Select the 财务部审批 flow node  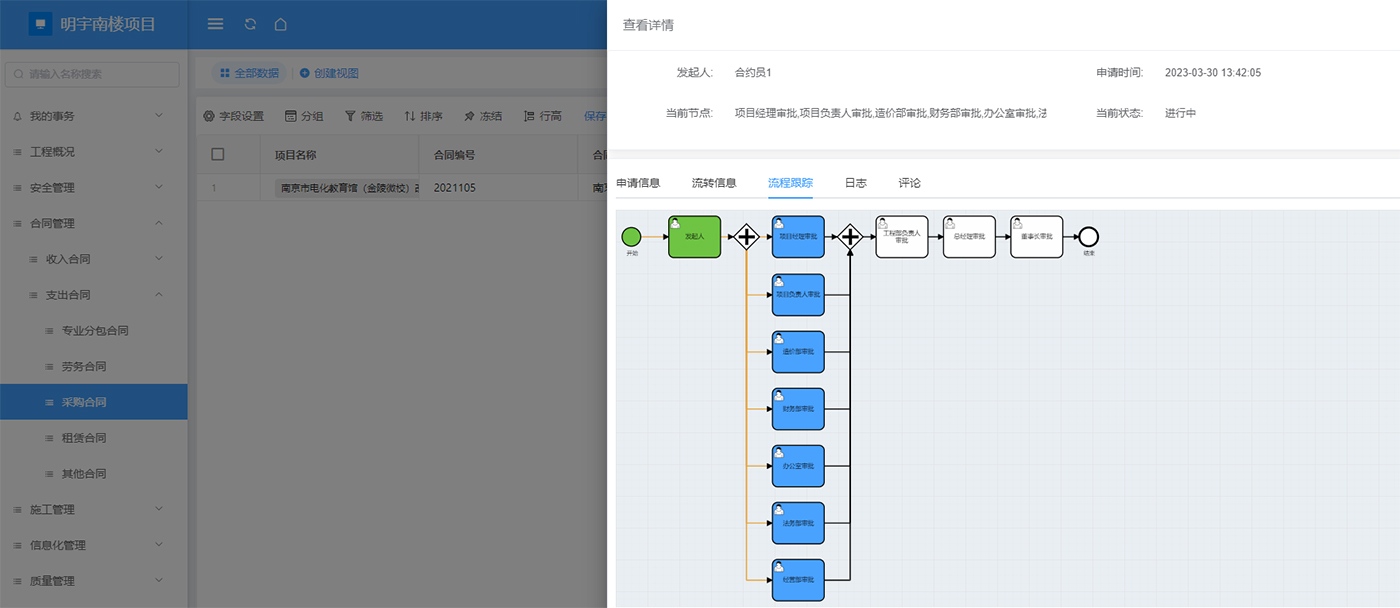[798, 409]
